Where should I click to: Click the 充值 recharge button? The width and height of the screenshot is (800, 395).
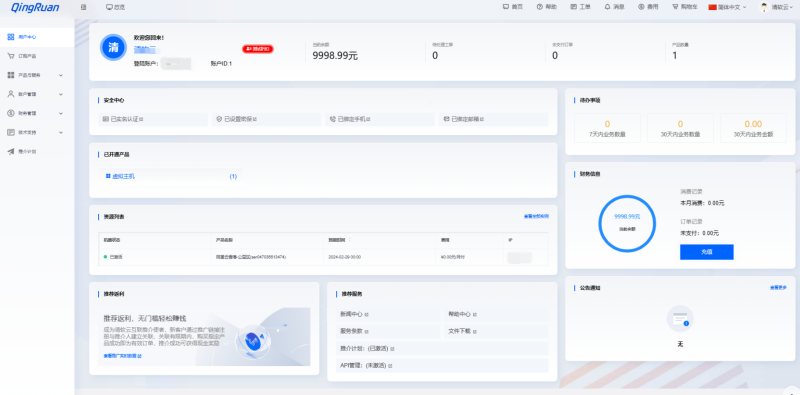click(707, 252)
